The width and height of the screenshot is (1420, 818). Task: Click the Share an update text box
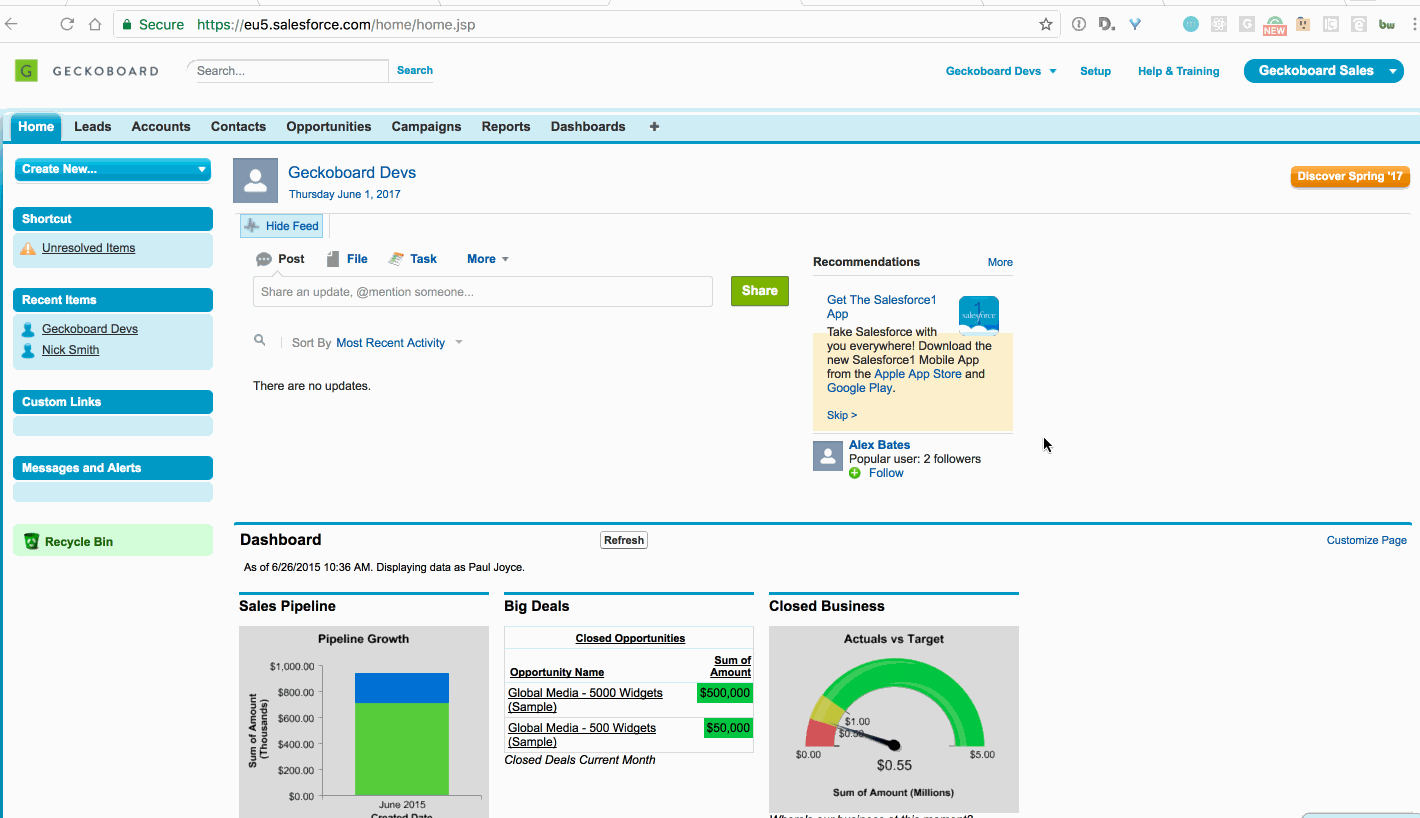pos(483,291)
